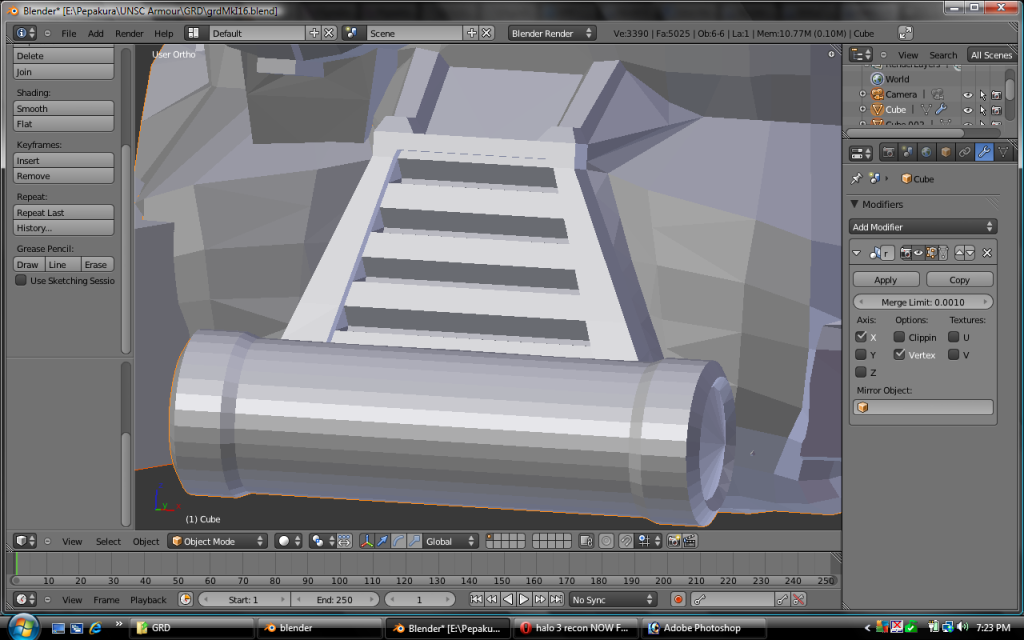
Task: Collapse the Modifiers panel triangle
Action: 855,204
